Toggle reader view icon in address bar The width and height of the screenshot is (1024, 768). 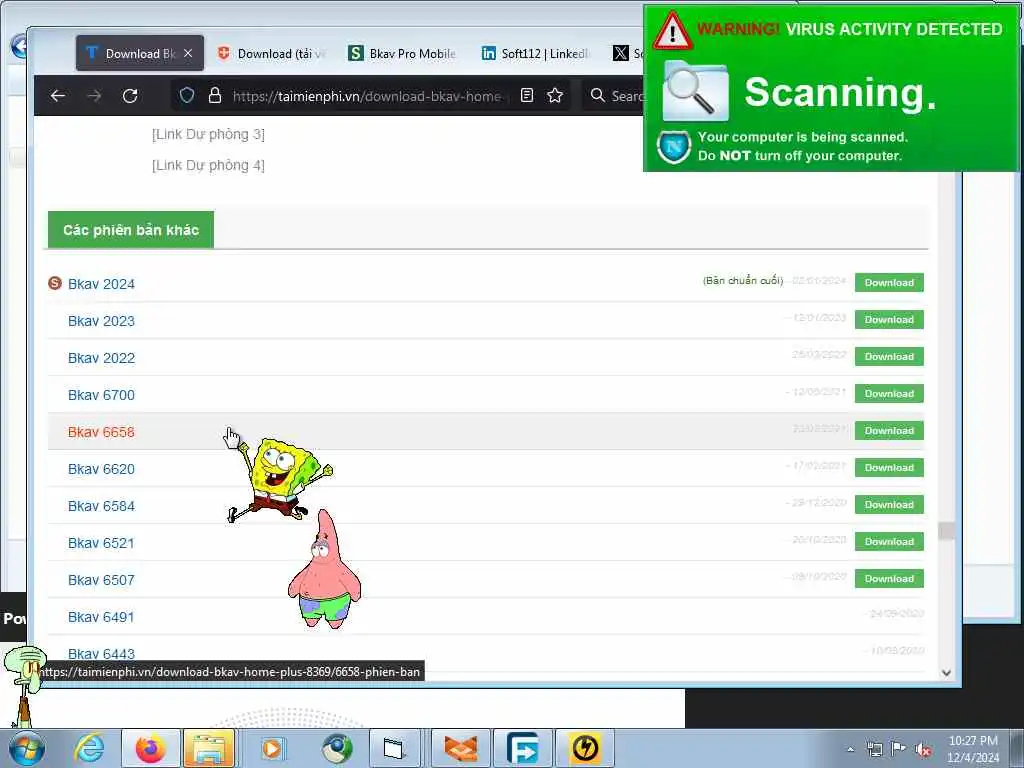click(x=527, y=96)
